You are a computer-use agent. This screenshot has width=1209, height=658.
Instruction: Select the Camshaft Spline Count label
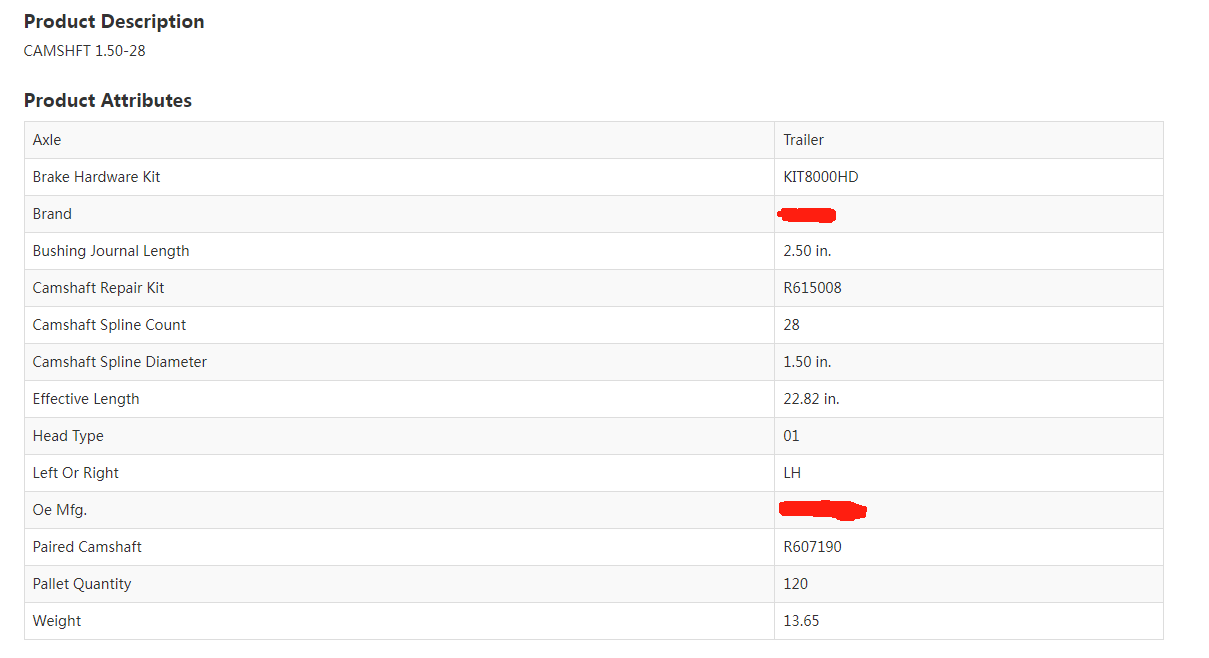coord(109,325)
